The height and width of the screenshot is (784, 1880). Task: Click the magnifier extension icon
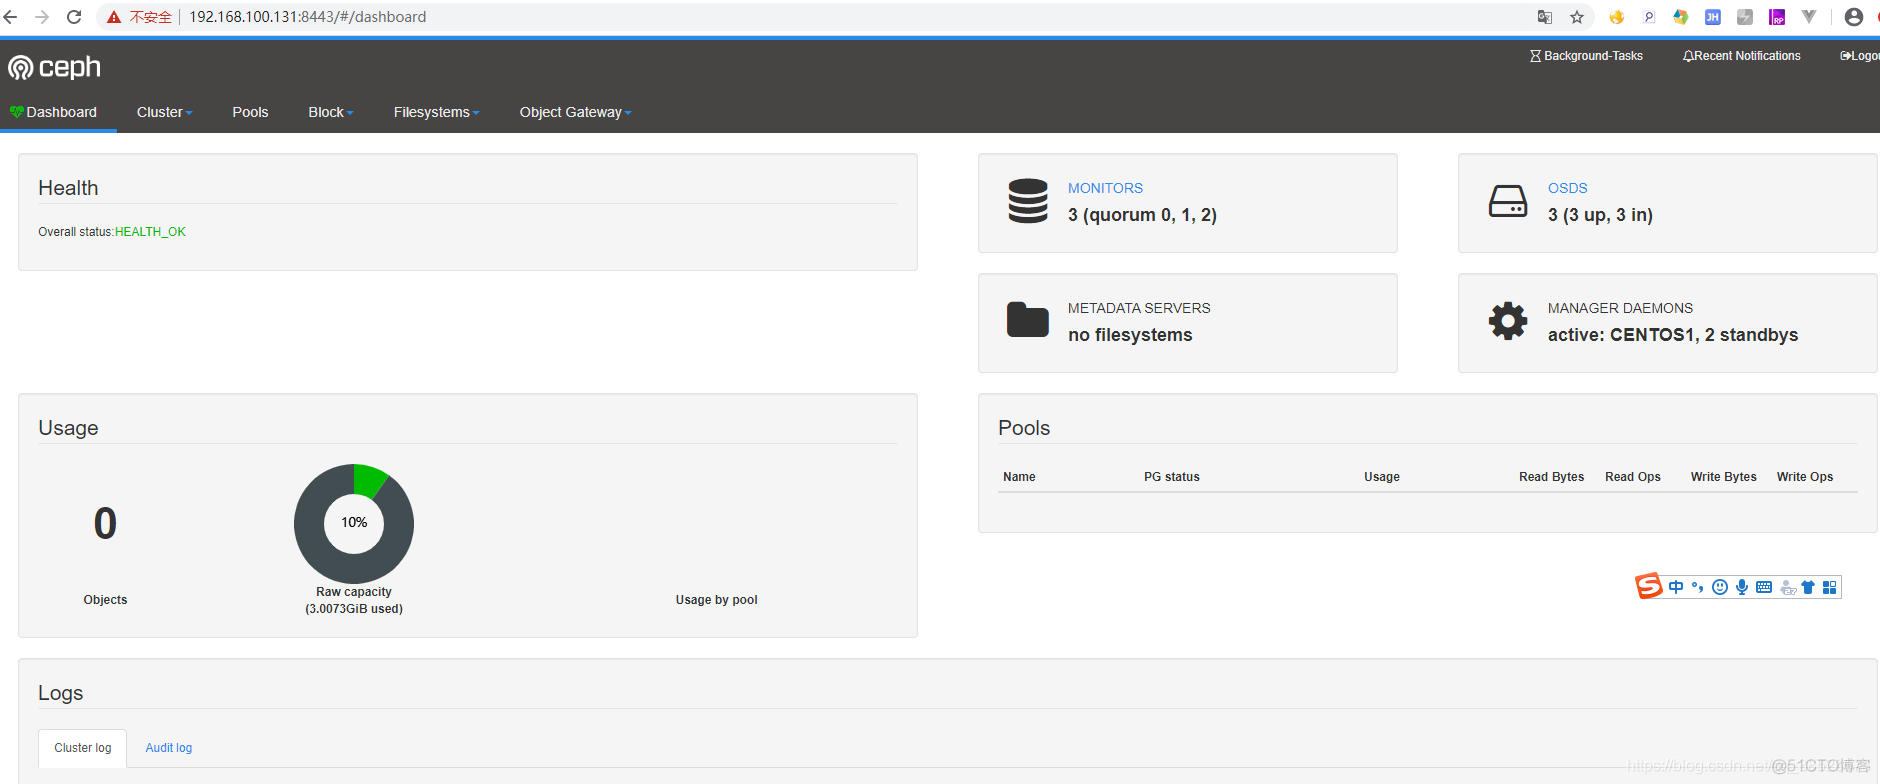tap(1649, 17)
